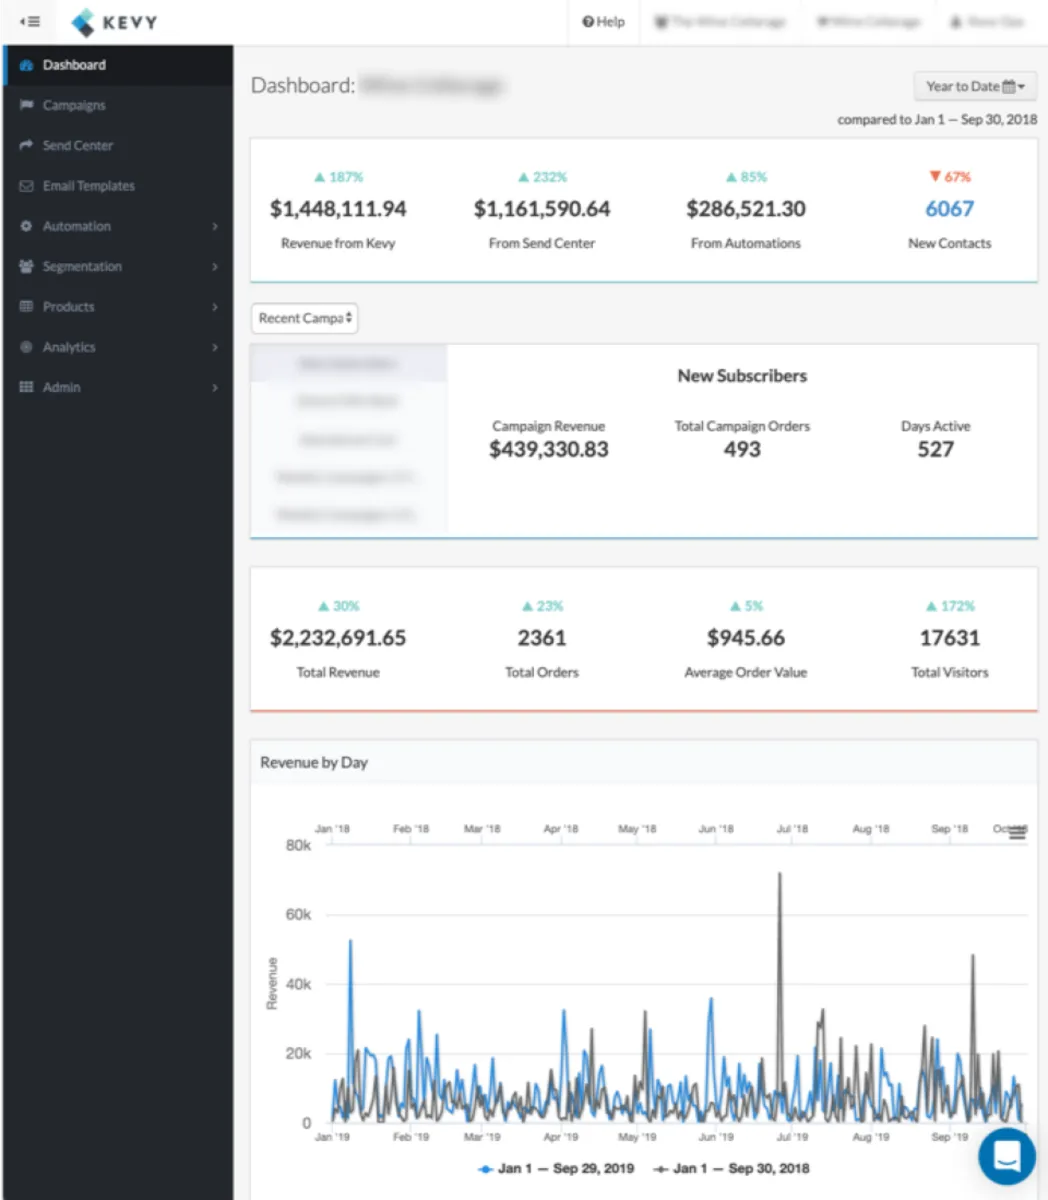Click the Kevy logo in header
Image resolution: width=1048 pixels, height=1200 pixels.
[x=115, y=22]
